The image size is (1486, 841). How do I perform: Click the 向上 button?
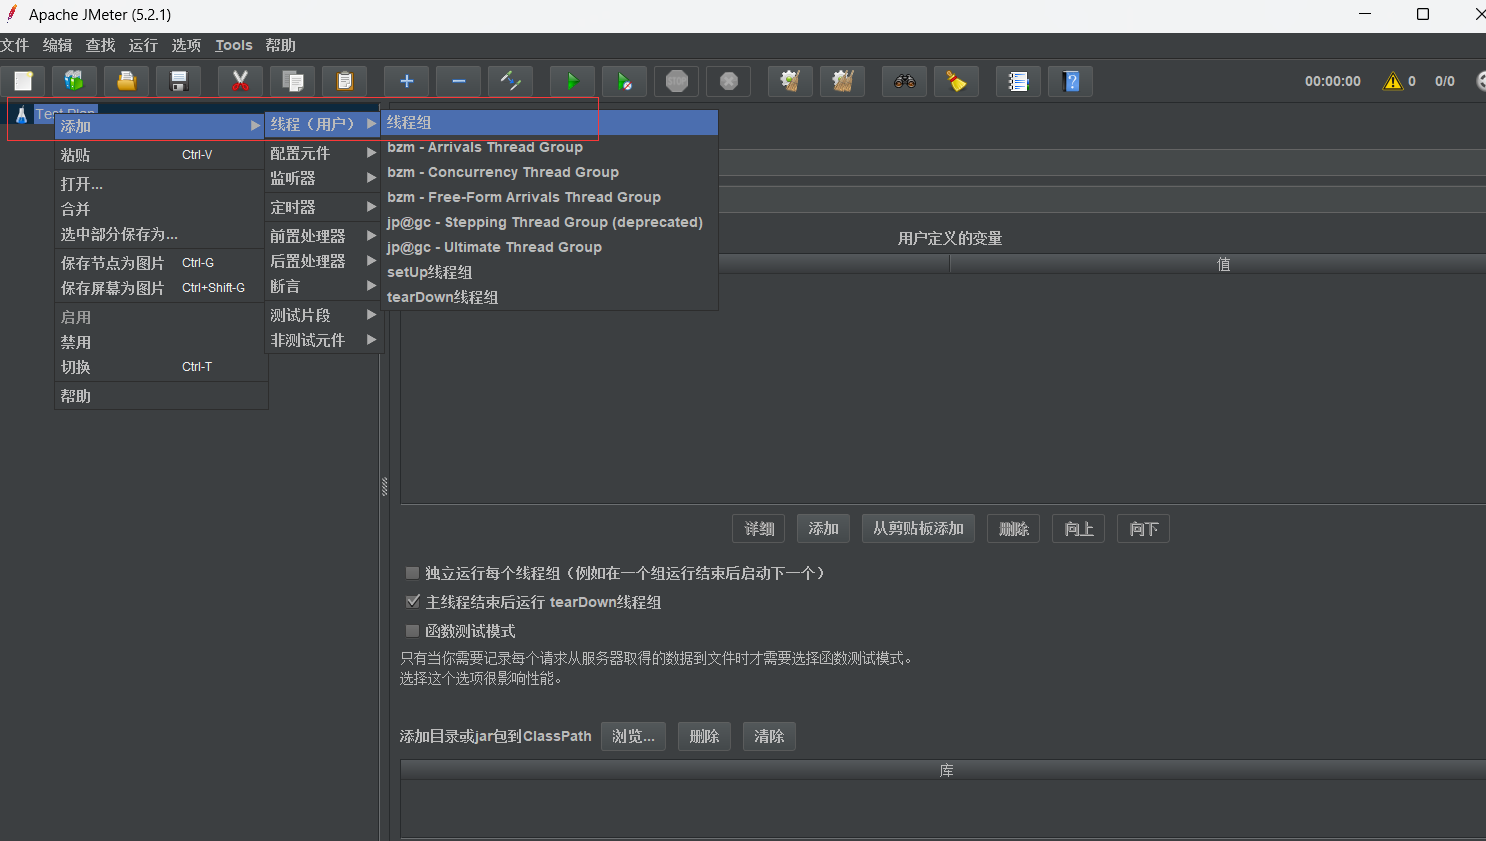[x=1078, y=529]
